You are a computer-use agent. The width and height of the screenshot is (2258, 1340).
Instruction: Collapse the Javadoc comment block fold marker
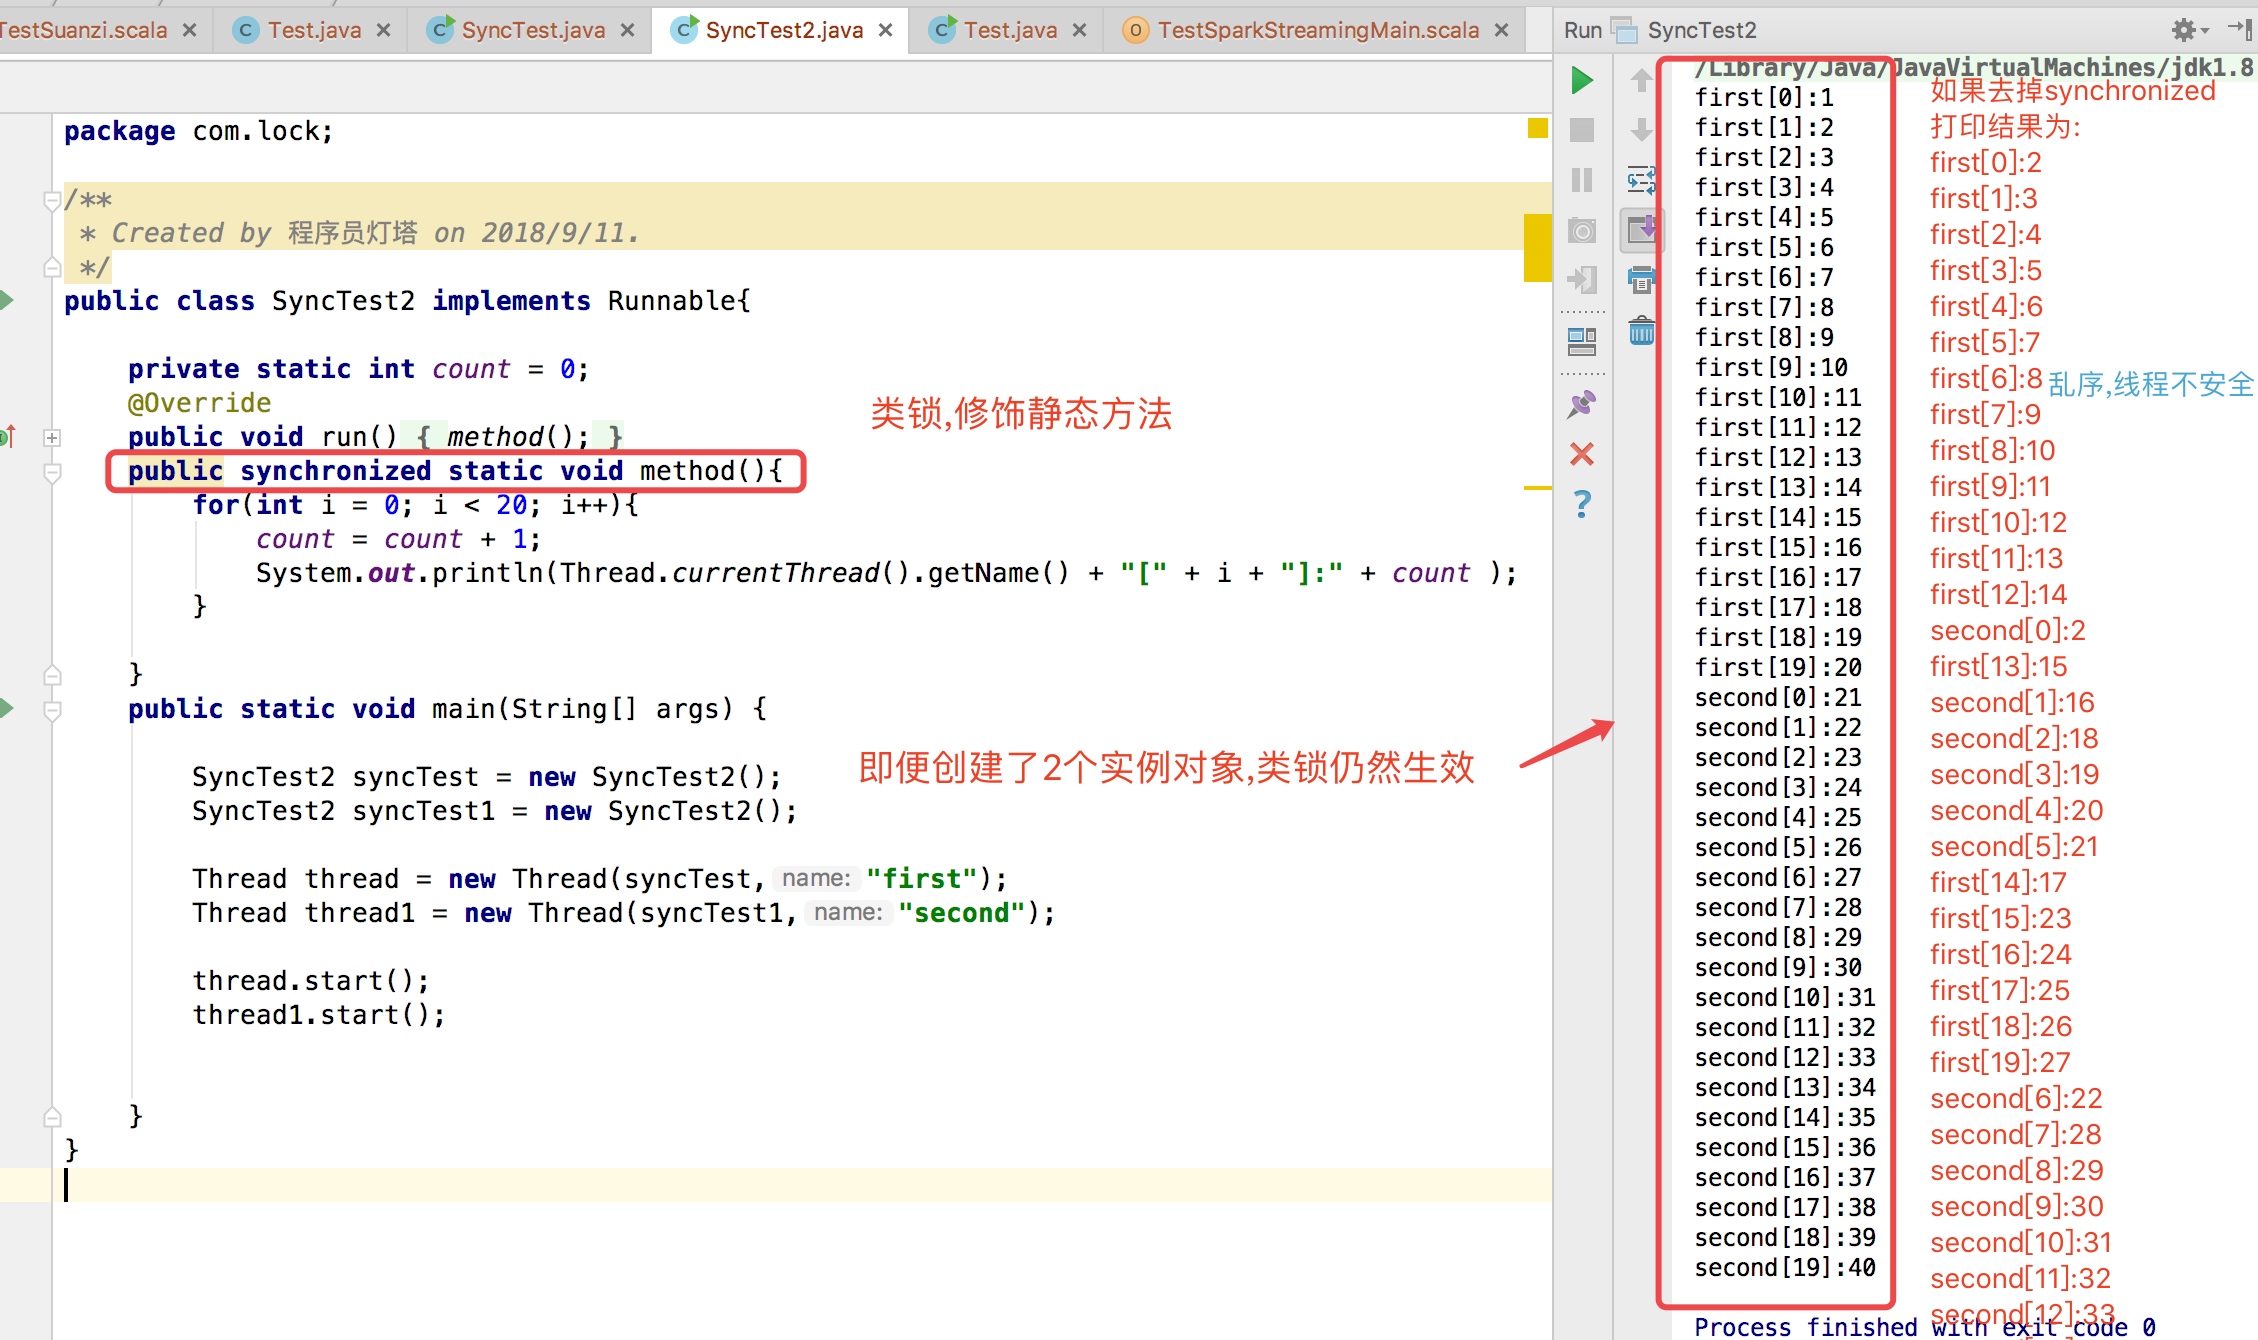coord(52,201)
